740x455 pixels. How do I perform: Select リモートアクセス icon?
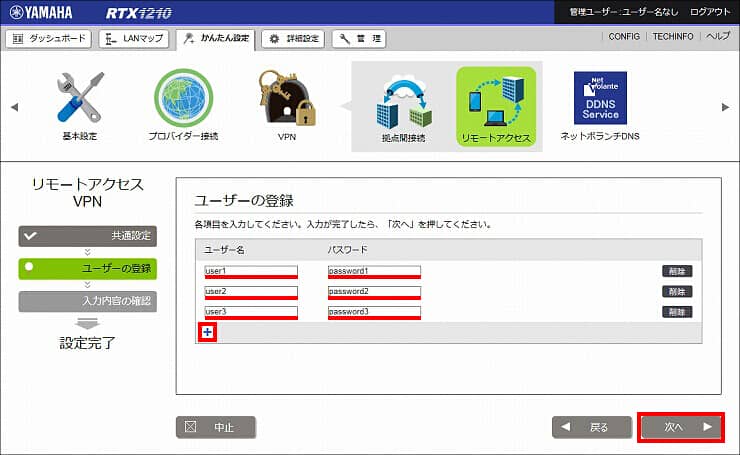496,106
